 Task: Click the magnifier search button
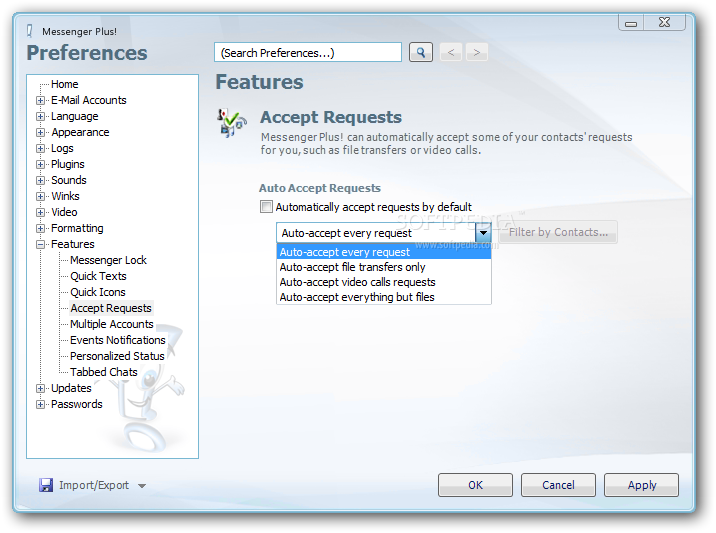tap(421, 53)
